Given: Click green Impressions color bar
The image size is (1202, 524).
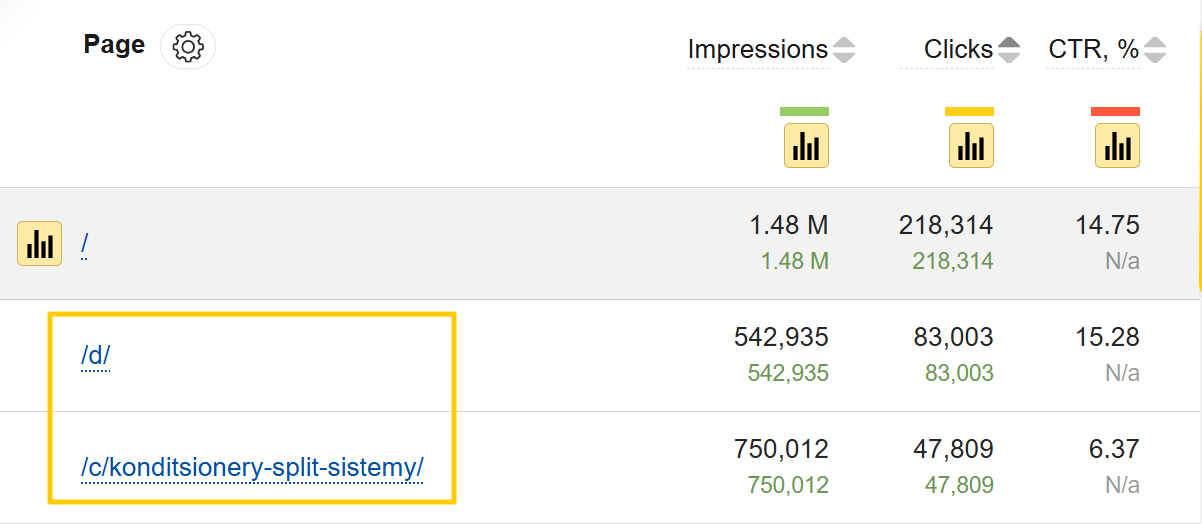Looking at the screenshot, I should 804,111.
